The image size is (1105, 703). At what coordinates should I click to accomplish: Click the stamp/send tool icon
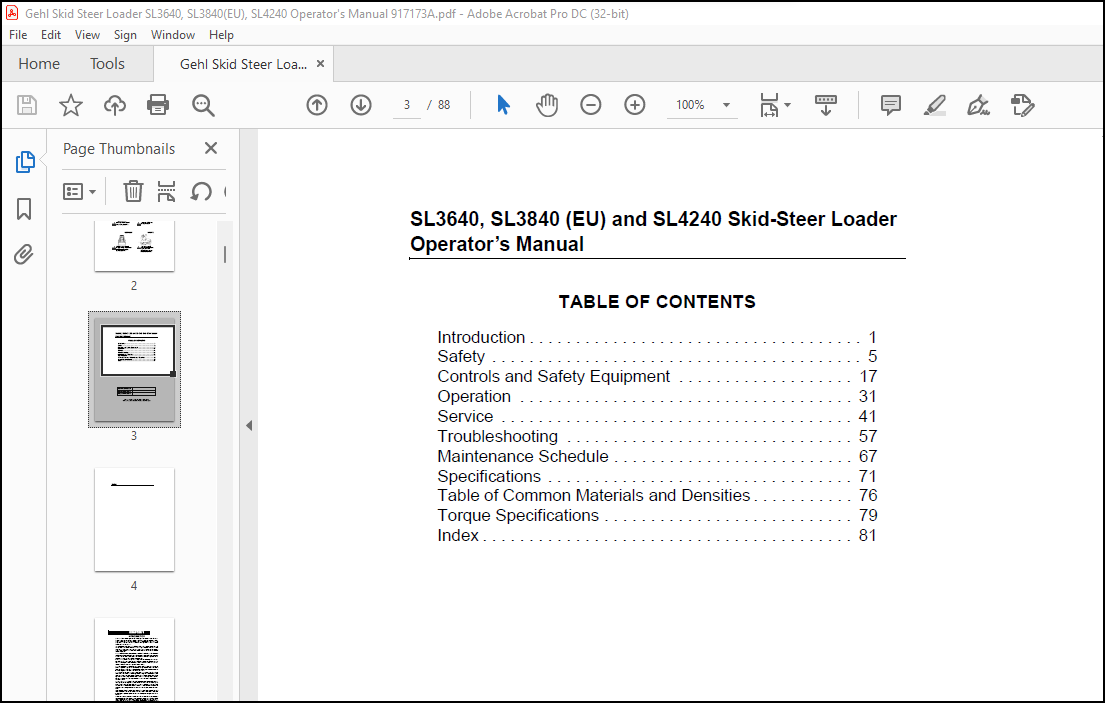[x=1023, y=106]
